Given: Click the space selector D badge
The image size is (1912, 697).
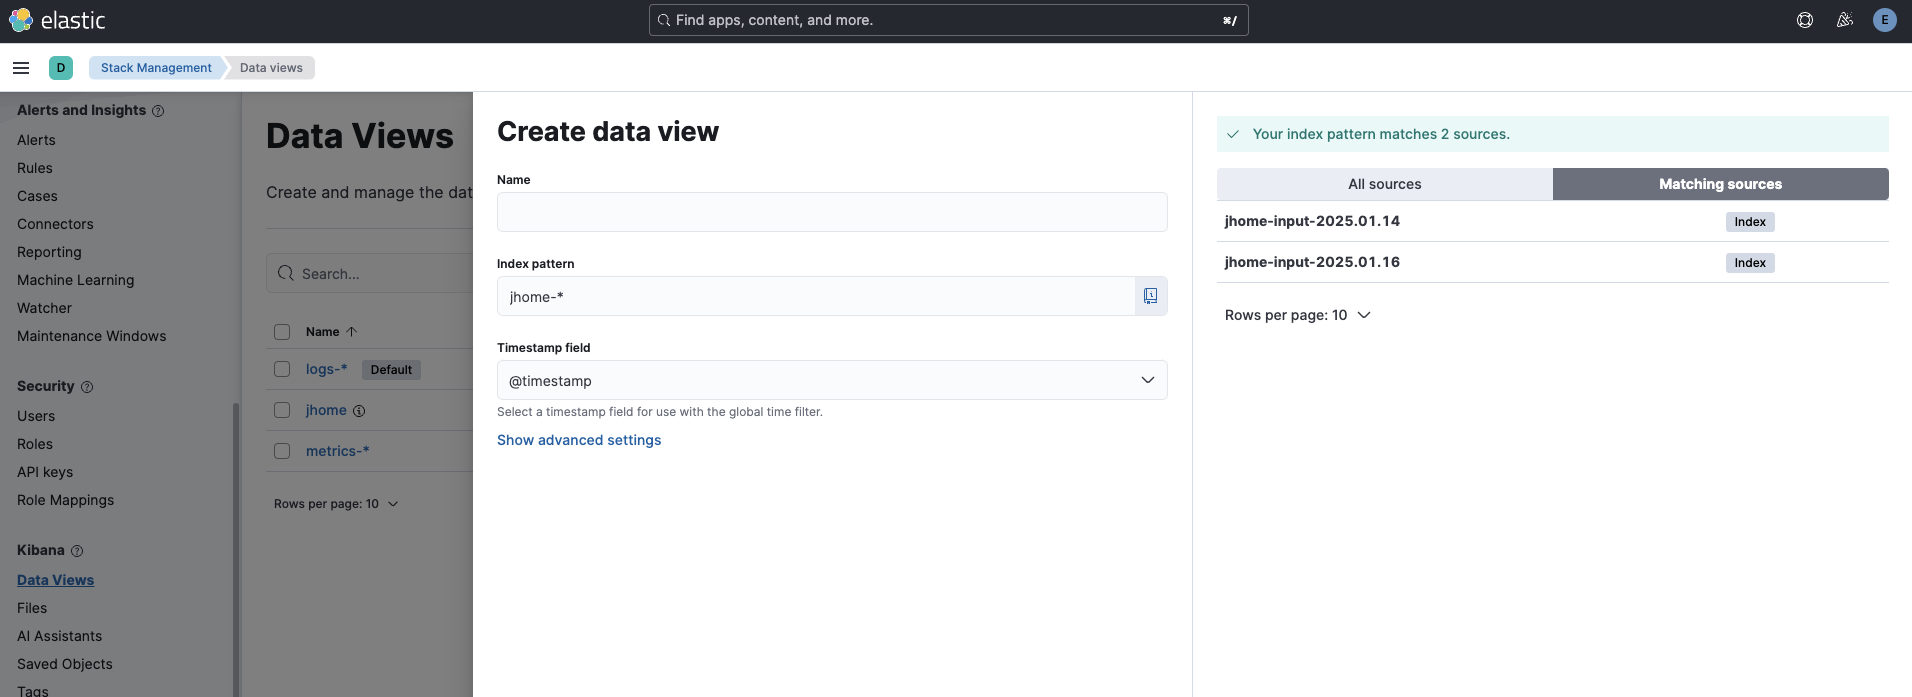Looking at the screenshot, I should pos(61,68).
